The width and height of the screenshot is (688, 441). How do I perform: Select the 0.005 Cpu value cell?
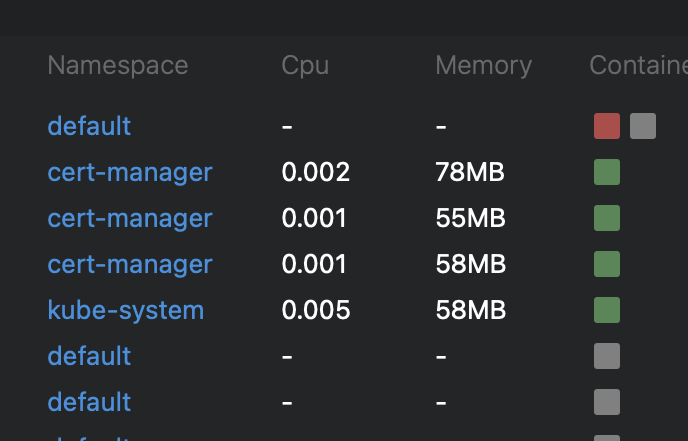coord(316,310)
